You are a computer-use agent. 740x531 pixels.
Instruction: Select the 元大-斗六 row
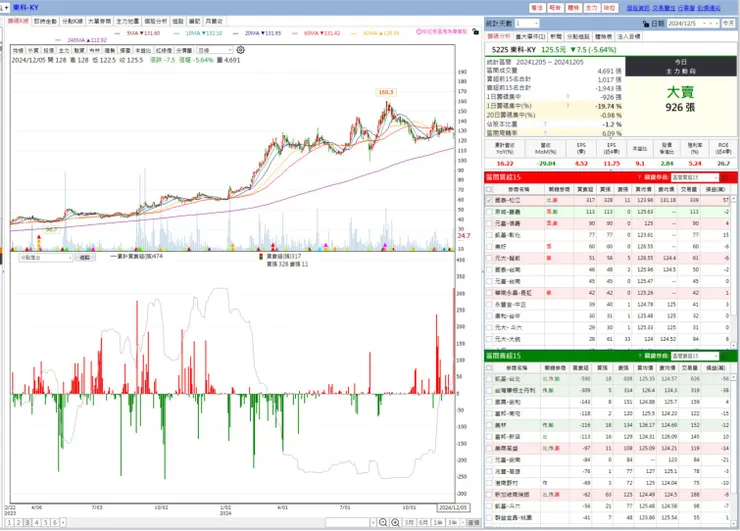pyautogui.click(x=608, y=327)
